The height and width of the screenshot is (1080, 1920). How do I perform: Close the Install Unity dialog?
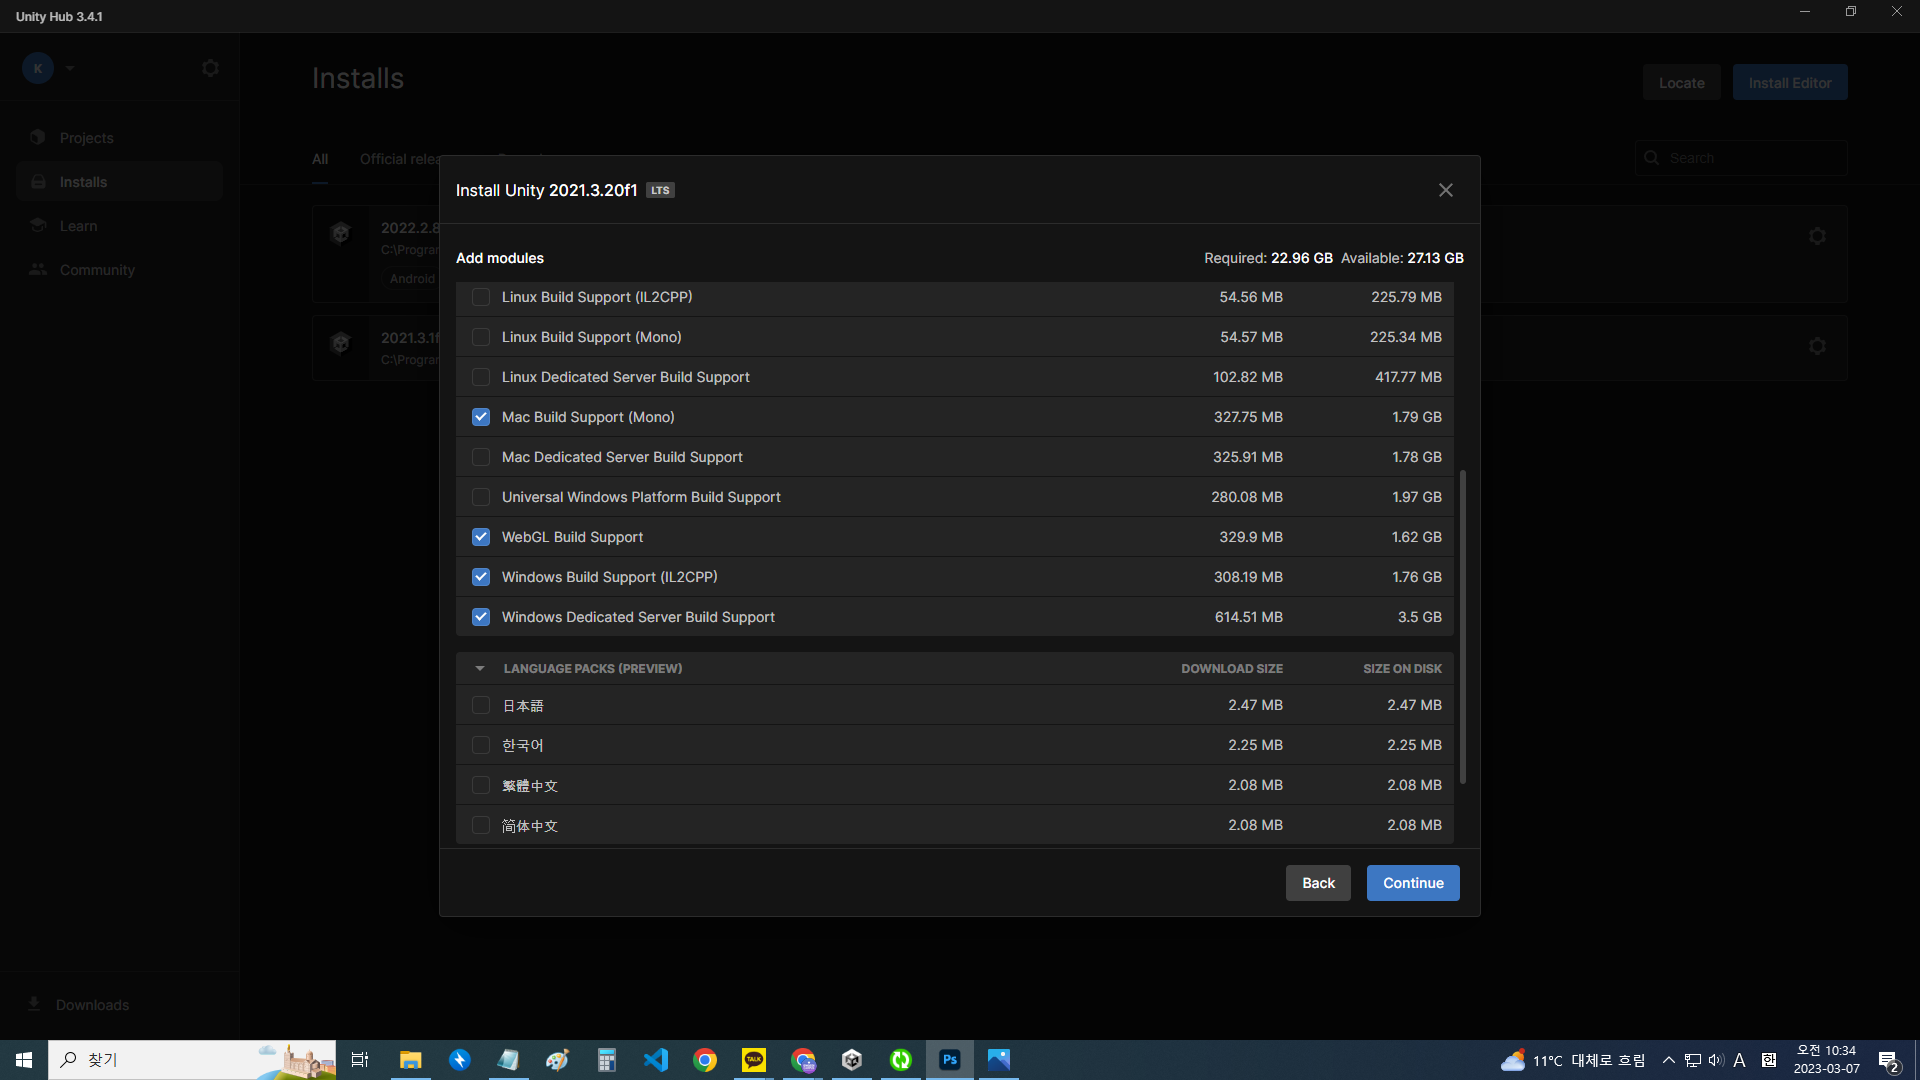(1445, 190)
